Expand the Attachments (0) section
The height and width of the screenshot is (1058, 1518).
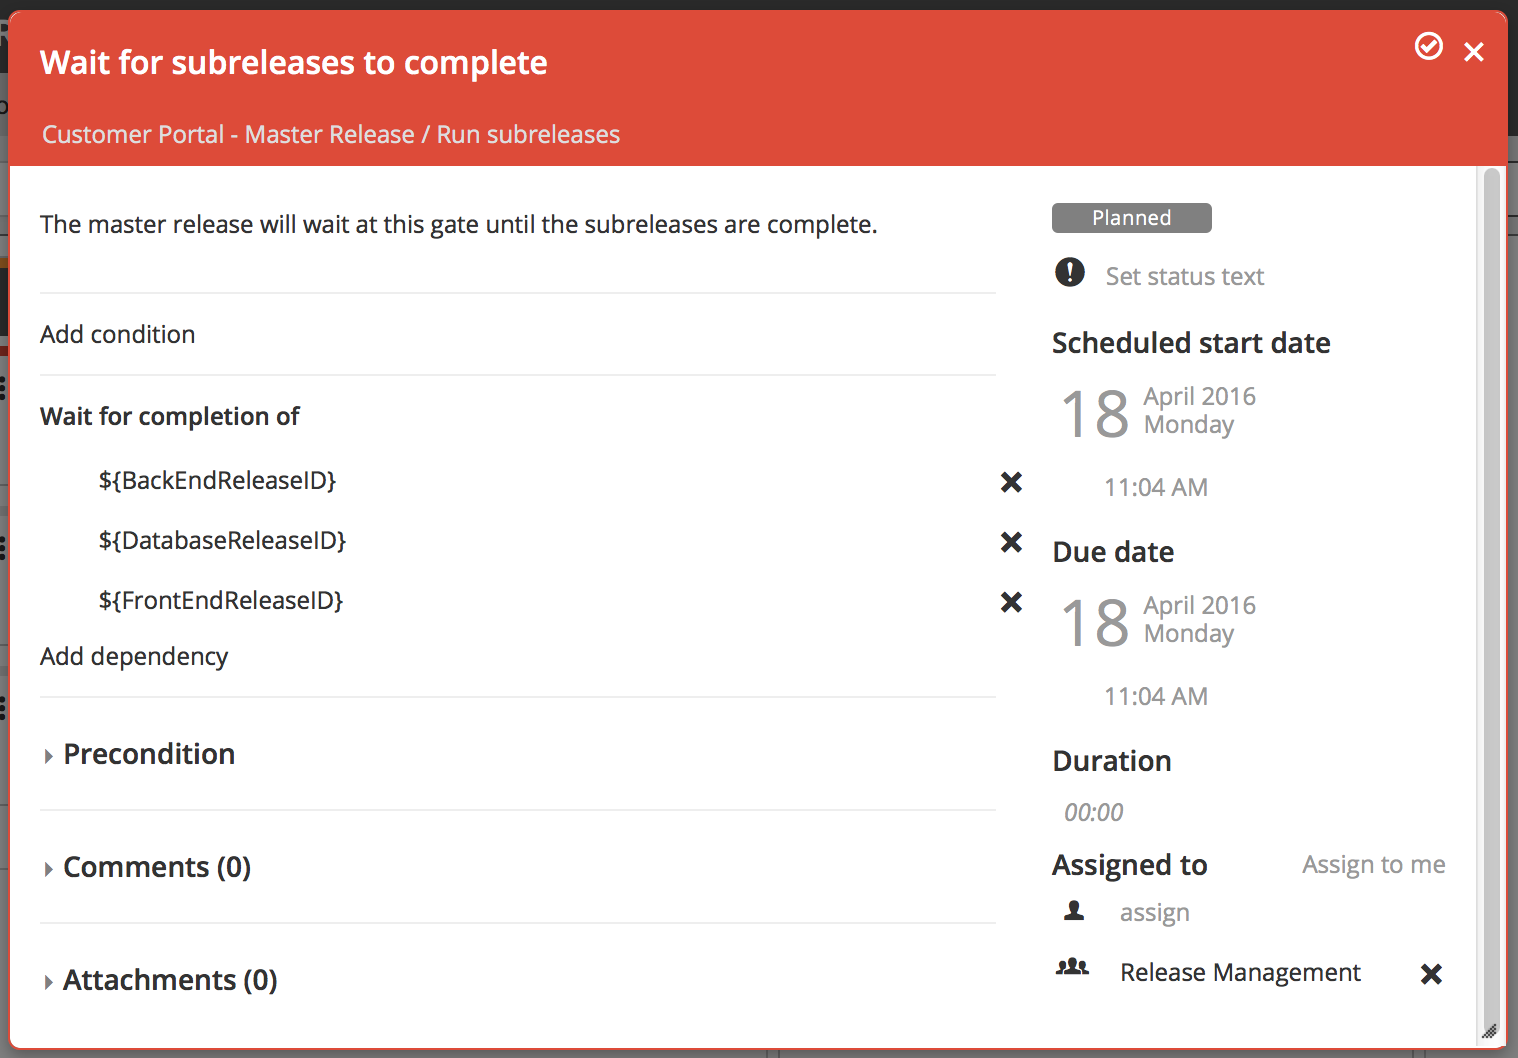coord(160,980)
